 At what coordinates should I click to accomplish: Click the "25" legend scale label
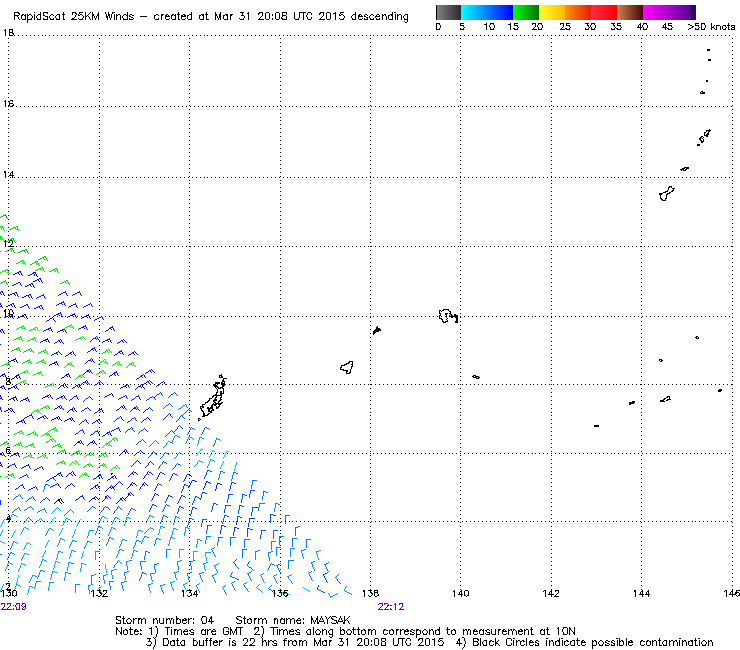(565, 26)
